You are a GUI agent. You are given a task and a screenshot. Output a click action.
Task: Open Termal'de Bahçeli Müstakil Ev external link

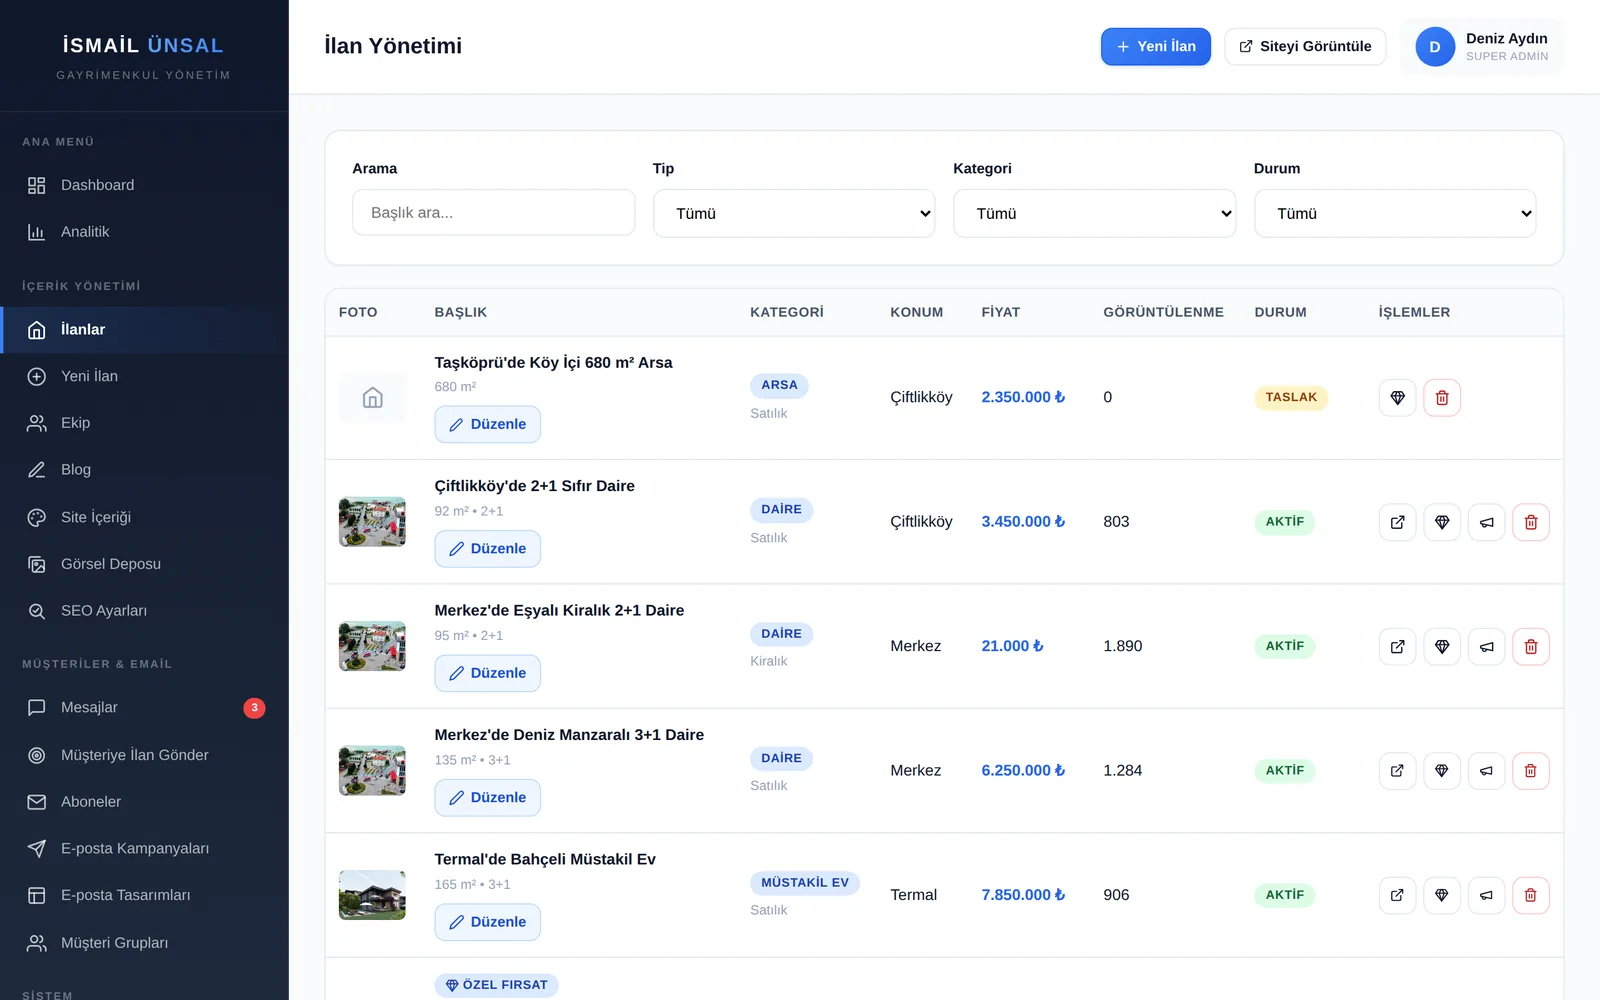[x=1397, y=895]
